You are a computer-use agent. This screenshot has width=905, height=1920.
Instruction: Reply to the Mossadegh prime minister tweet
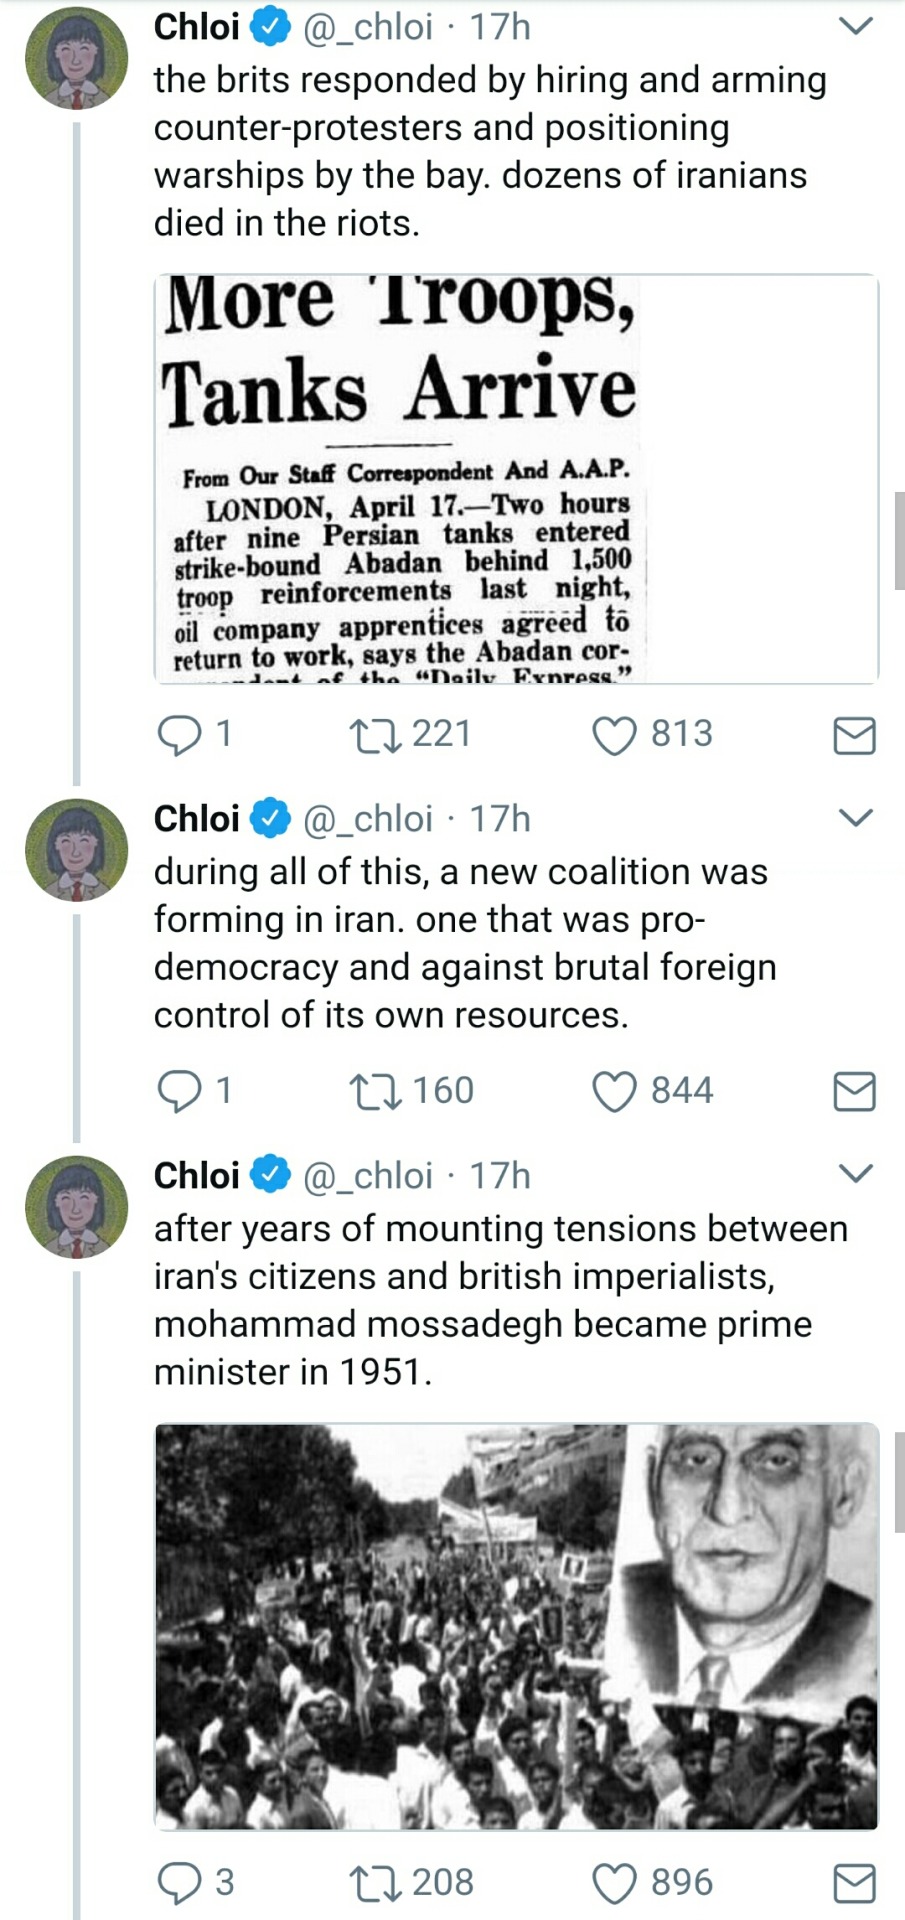(x=180, y=1883)
